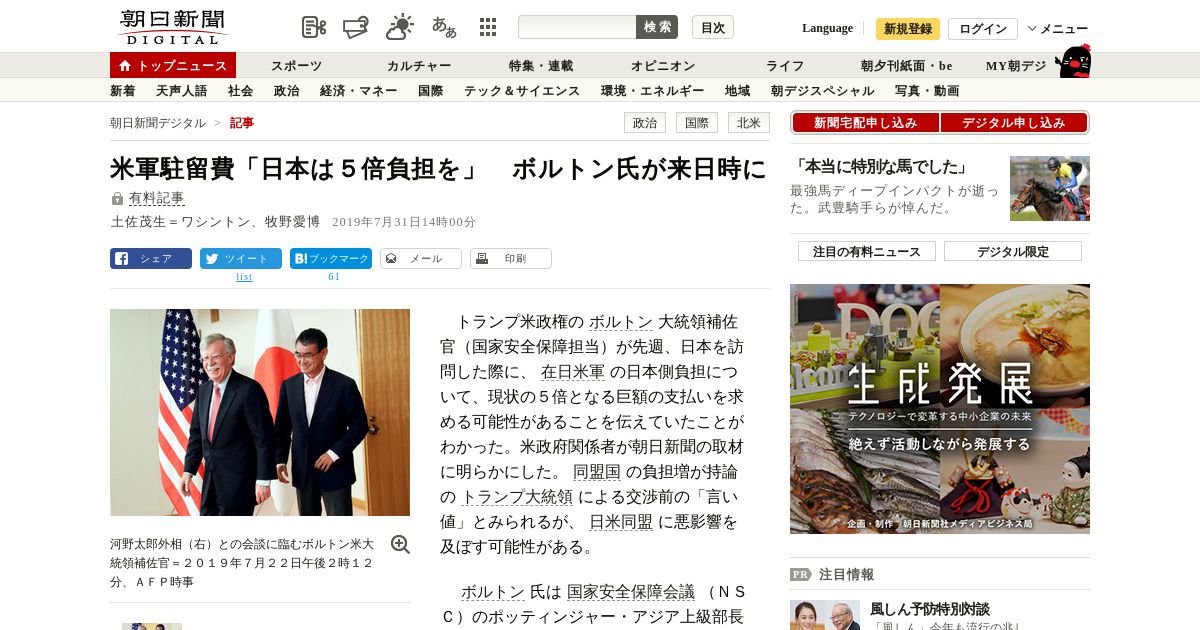This screenshot has width=1200, height=630.
Task: Open the スポーツ tab
Action: pos(297,66)
